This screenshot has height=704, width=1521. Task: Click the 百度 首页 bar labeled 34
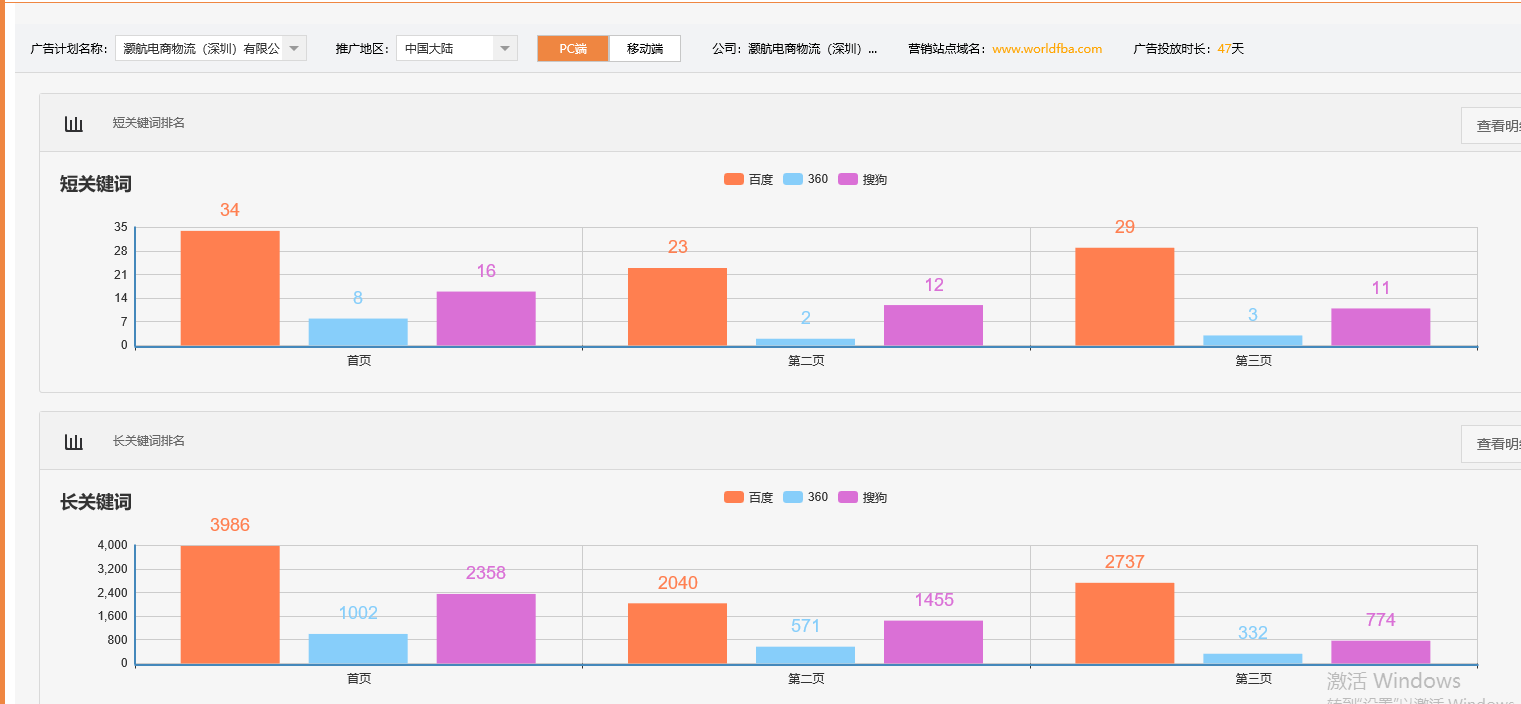230,288
